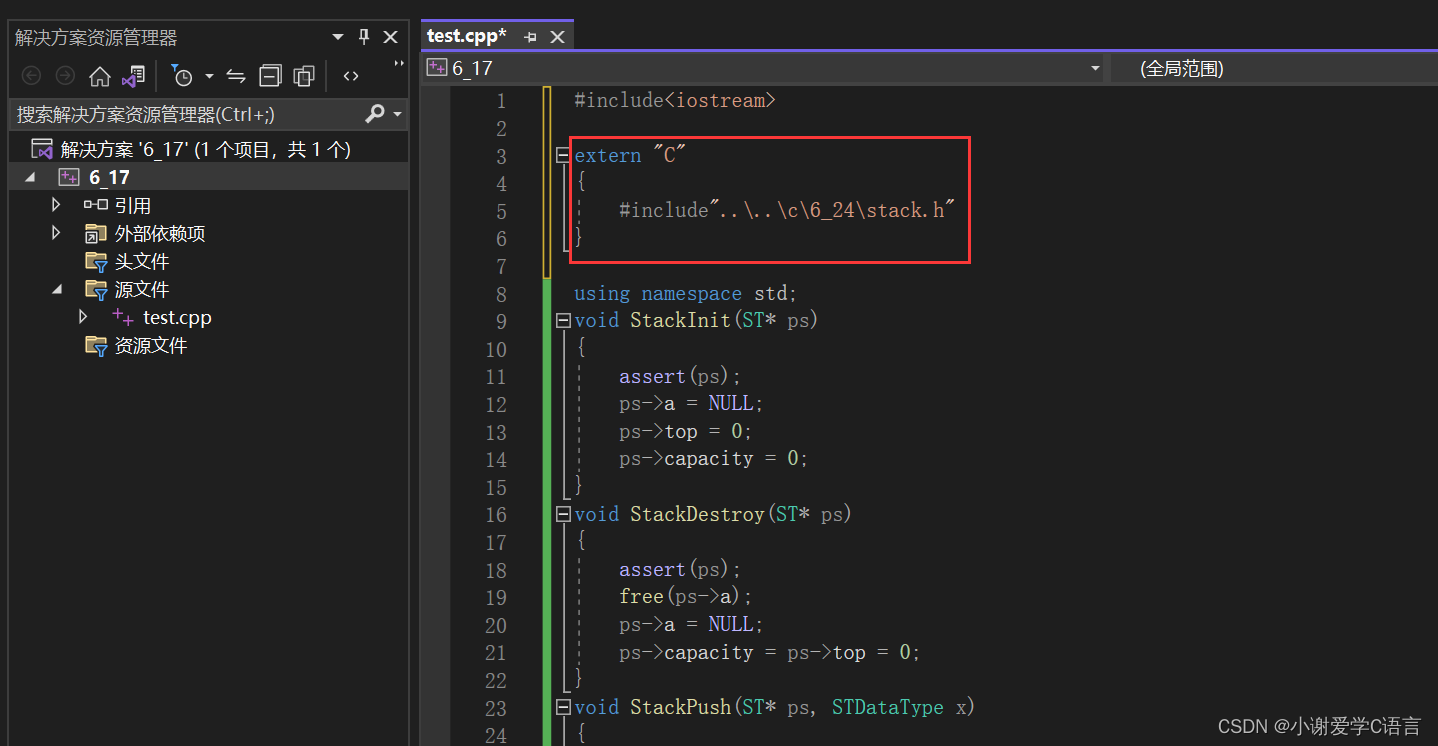Click the view code angle-brackets icon

tap(351, 76)
